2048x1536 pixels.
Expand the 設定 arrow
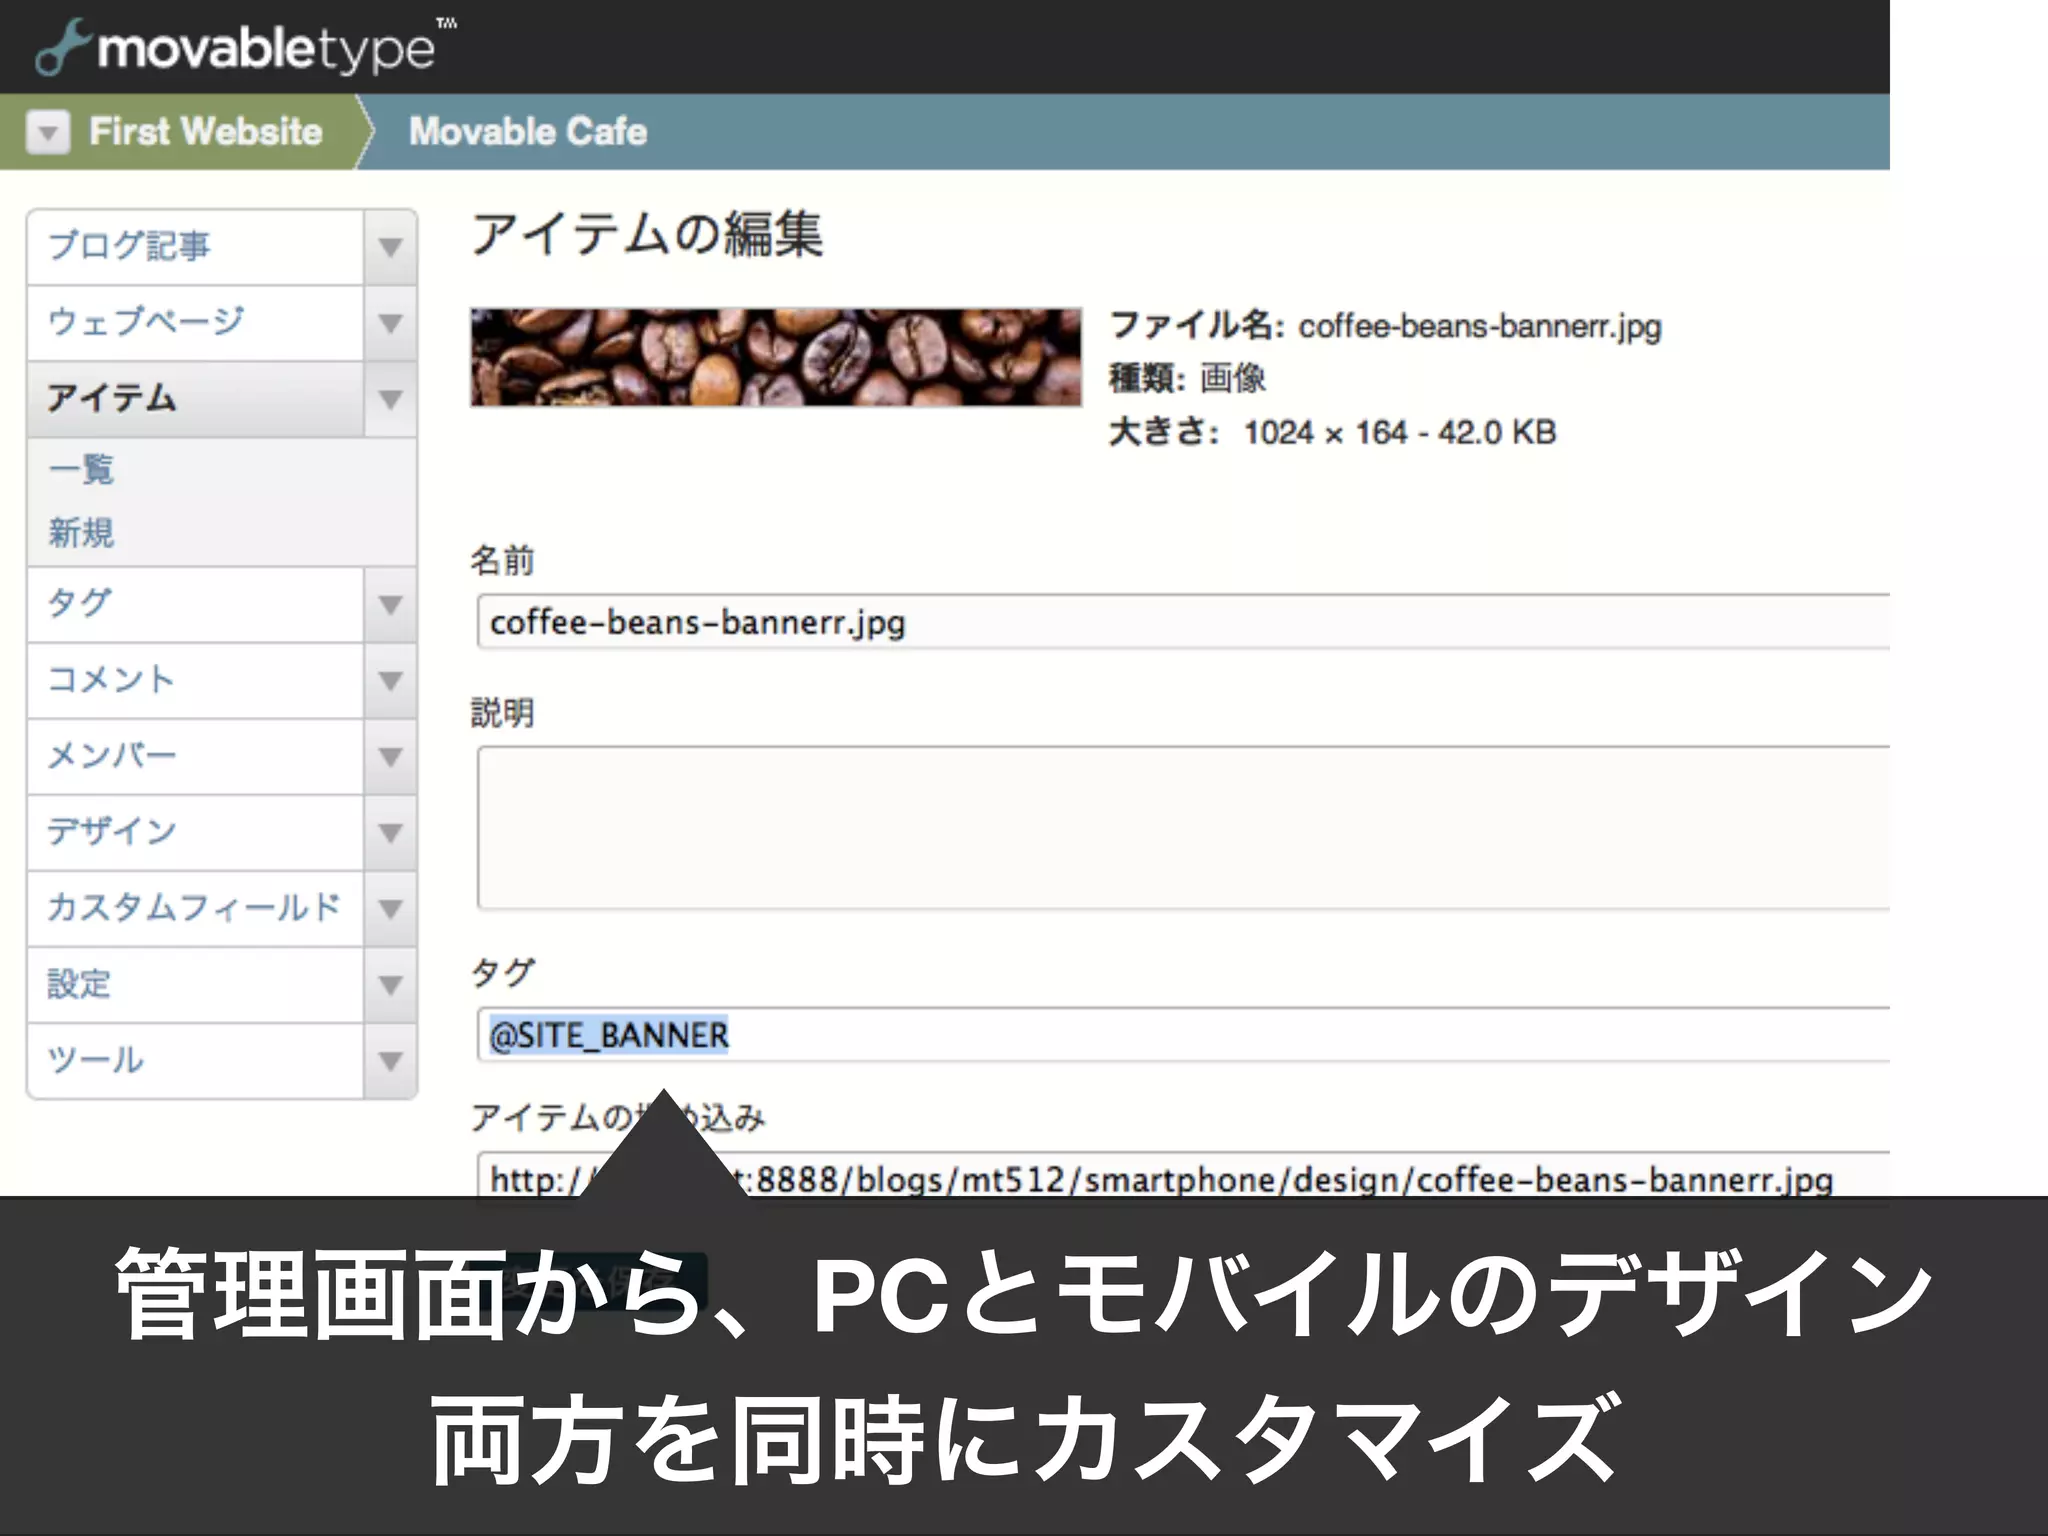(391, 984)
